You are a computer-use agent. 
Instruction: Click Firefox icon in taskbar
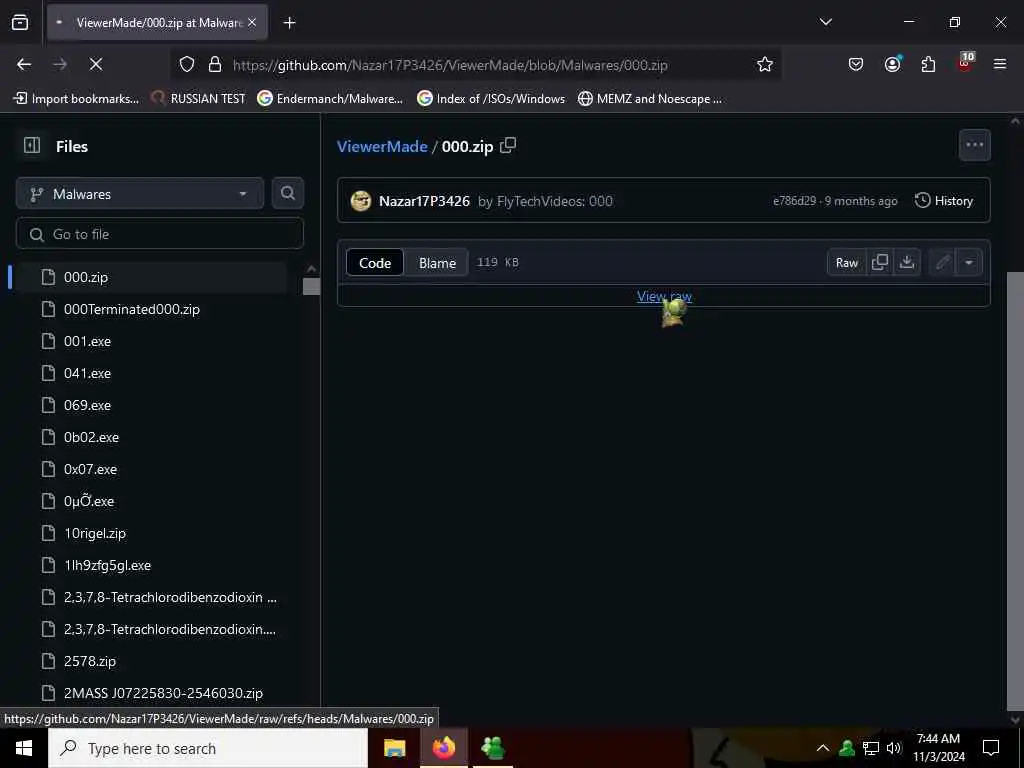443,748
